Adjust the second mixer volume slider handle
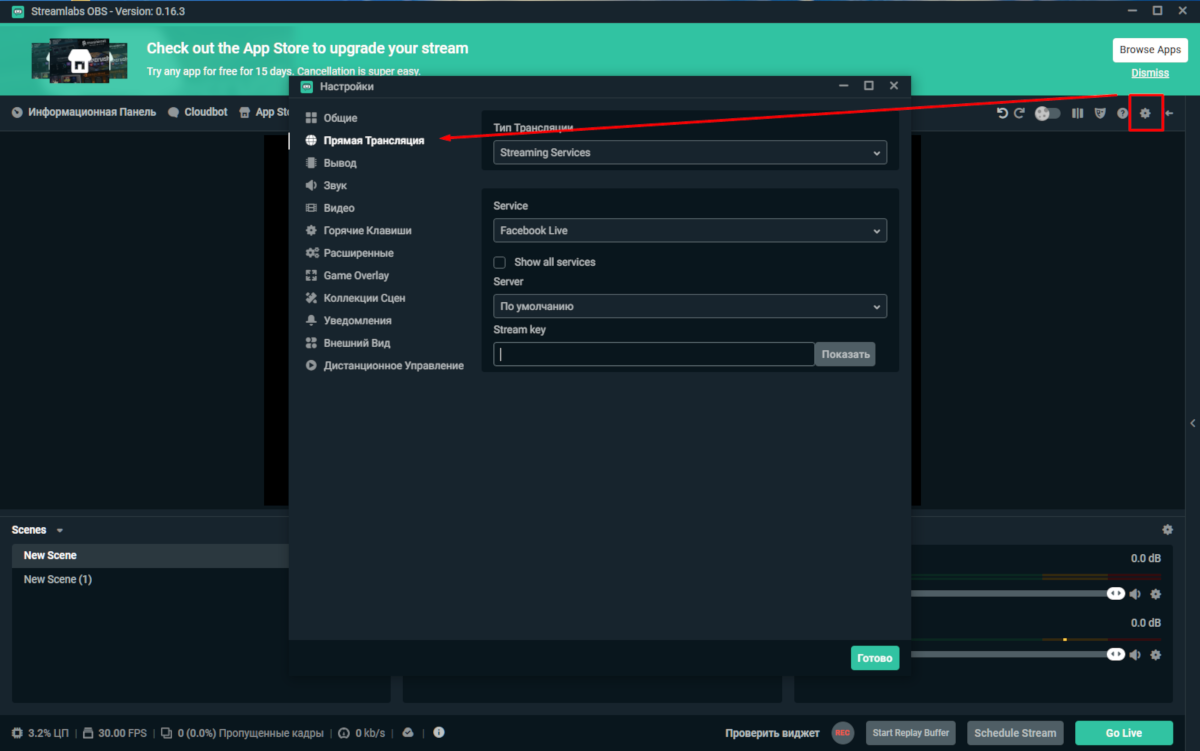 [1116, 654]
